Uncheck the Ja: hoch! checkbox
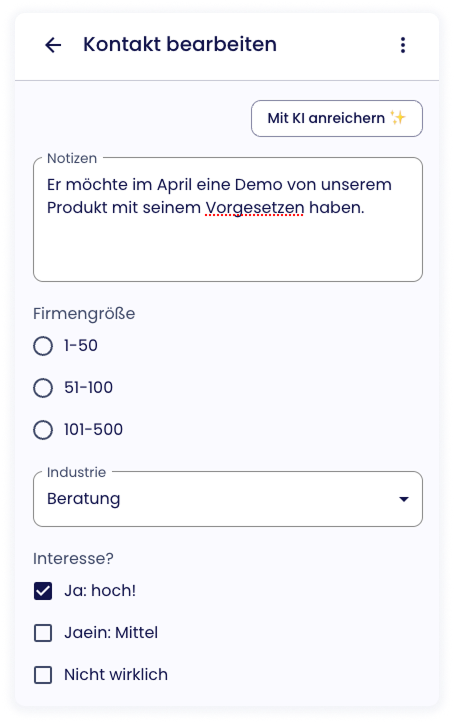Viewport: 454px width, 723px height. point(43,591)
